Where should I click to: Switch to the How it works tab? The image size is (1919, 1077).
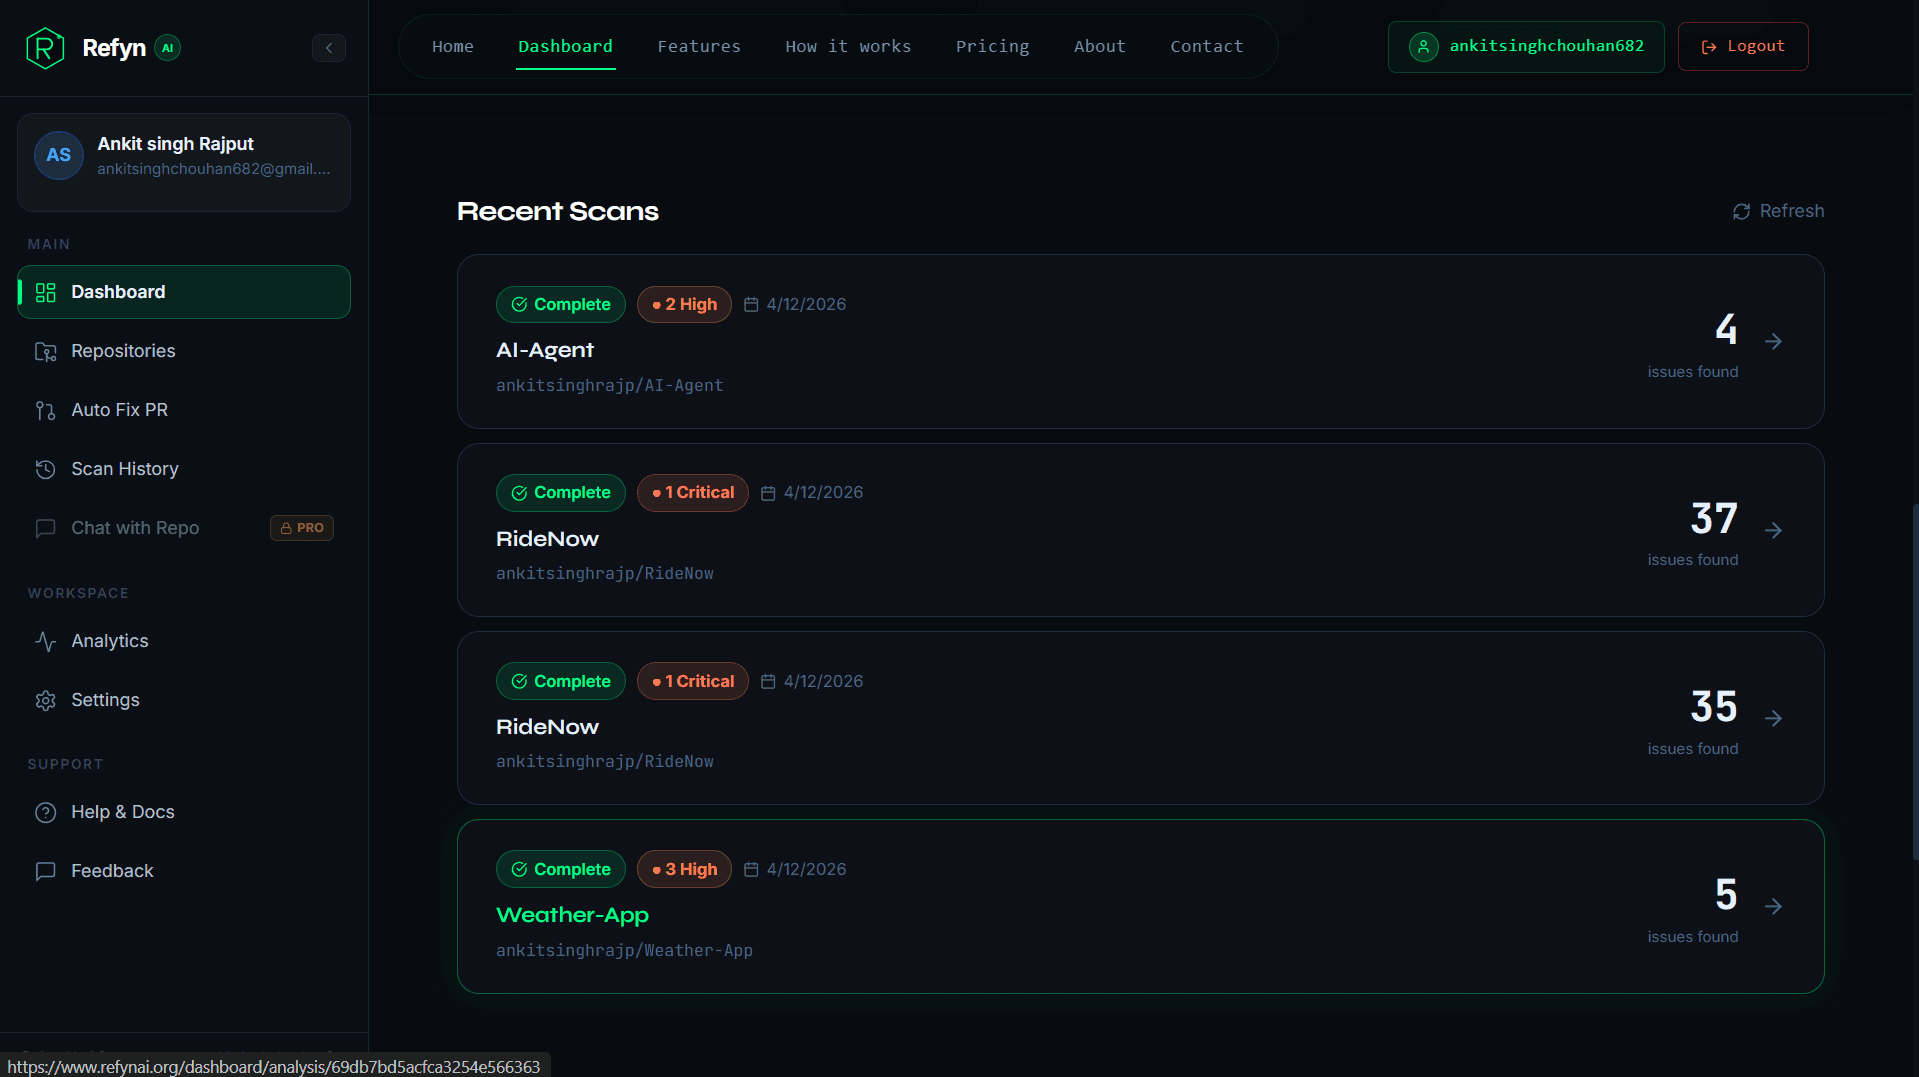click(x=848, y=46)
